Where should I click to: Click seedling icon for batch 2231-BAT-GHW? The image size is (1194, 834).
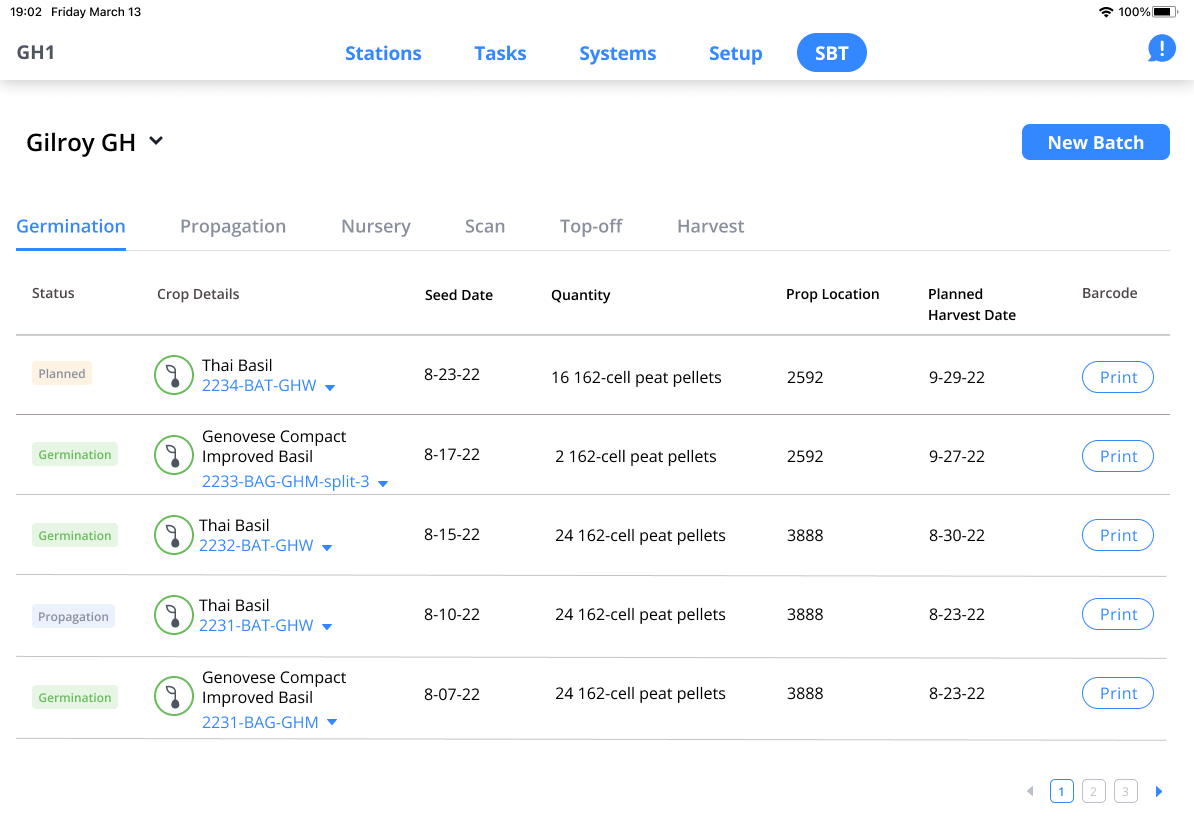pos(173,614)
